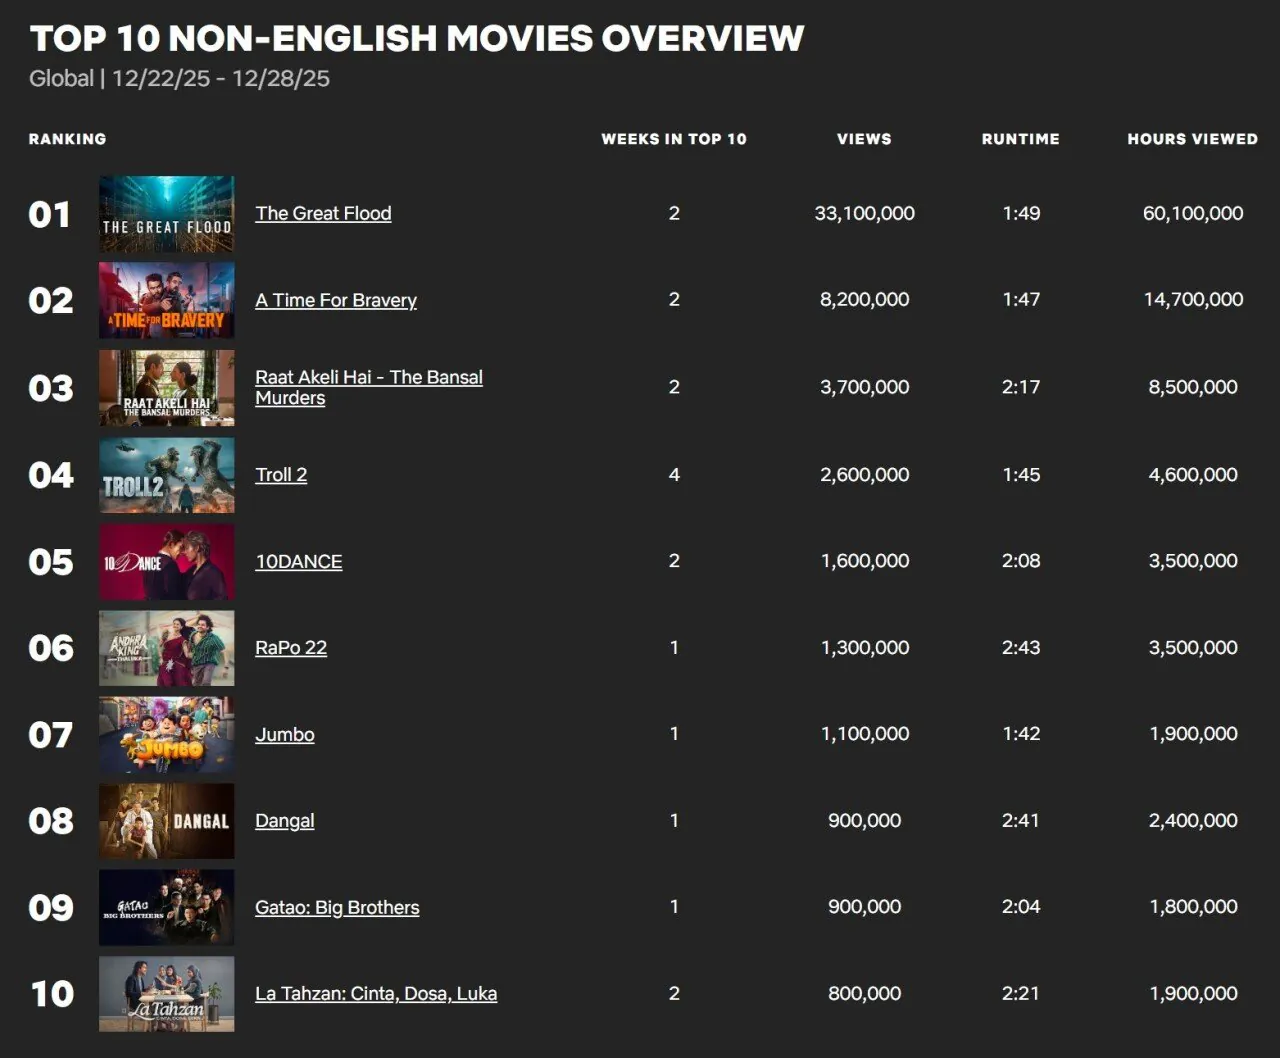The height and width of the screenshot is (1058, 1280).
Task: Open The Great Flood poster thumbnail
Action: point(166,214)
